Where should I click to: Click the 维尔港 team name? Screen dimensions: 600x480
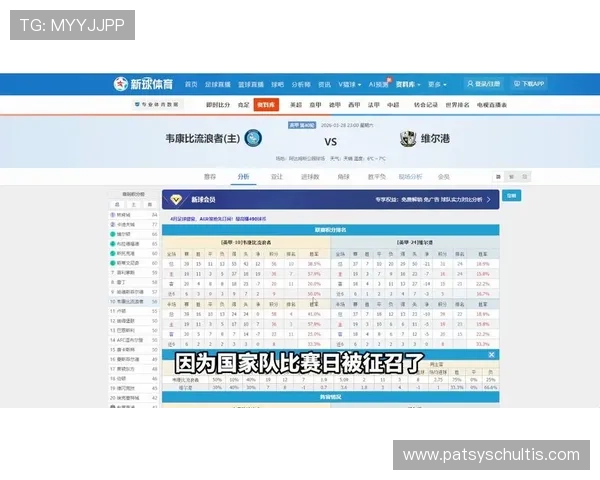coord(435,138)
